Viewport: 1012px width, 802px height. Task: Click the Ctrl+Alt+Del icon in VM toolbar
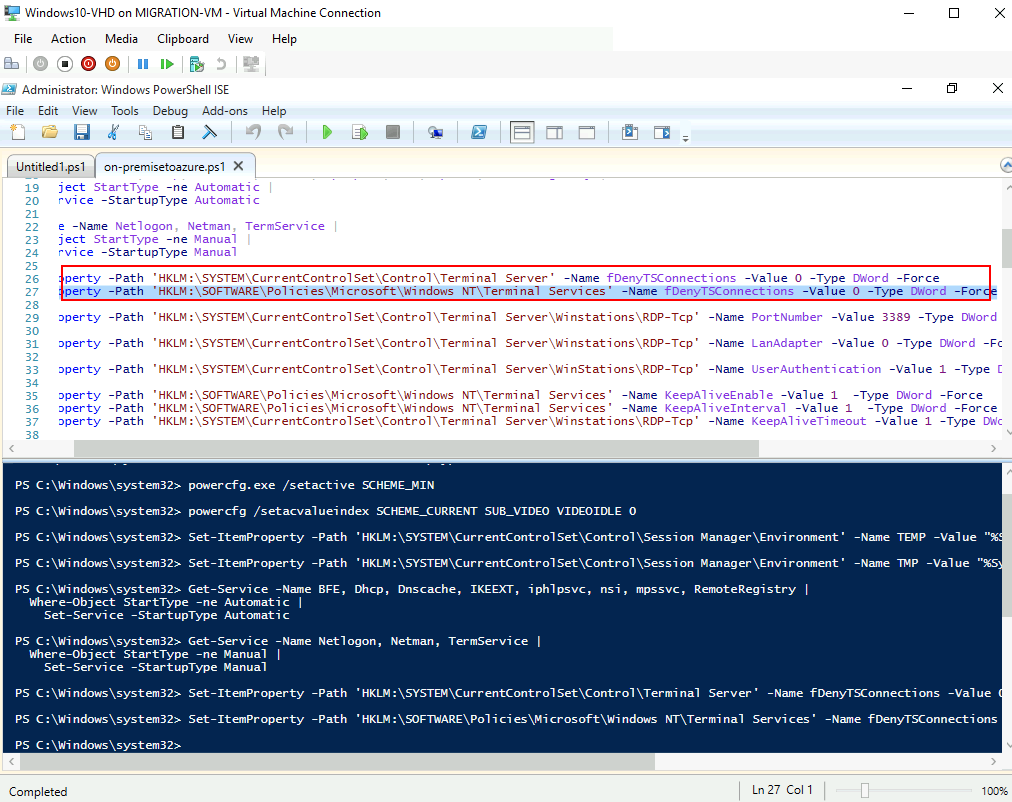(x=12, y=64)
